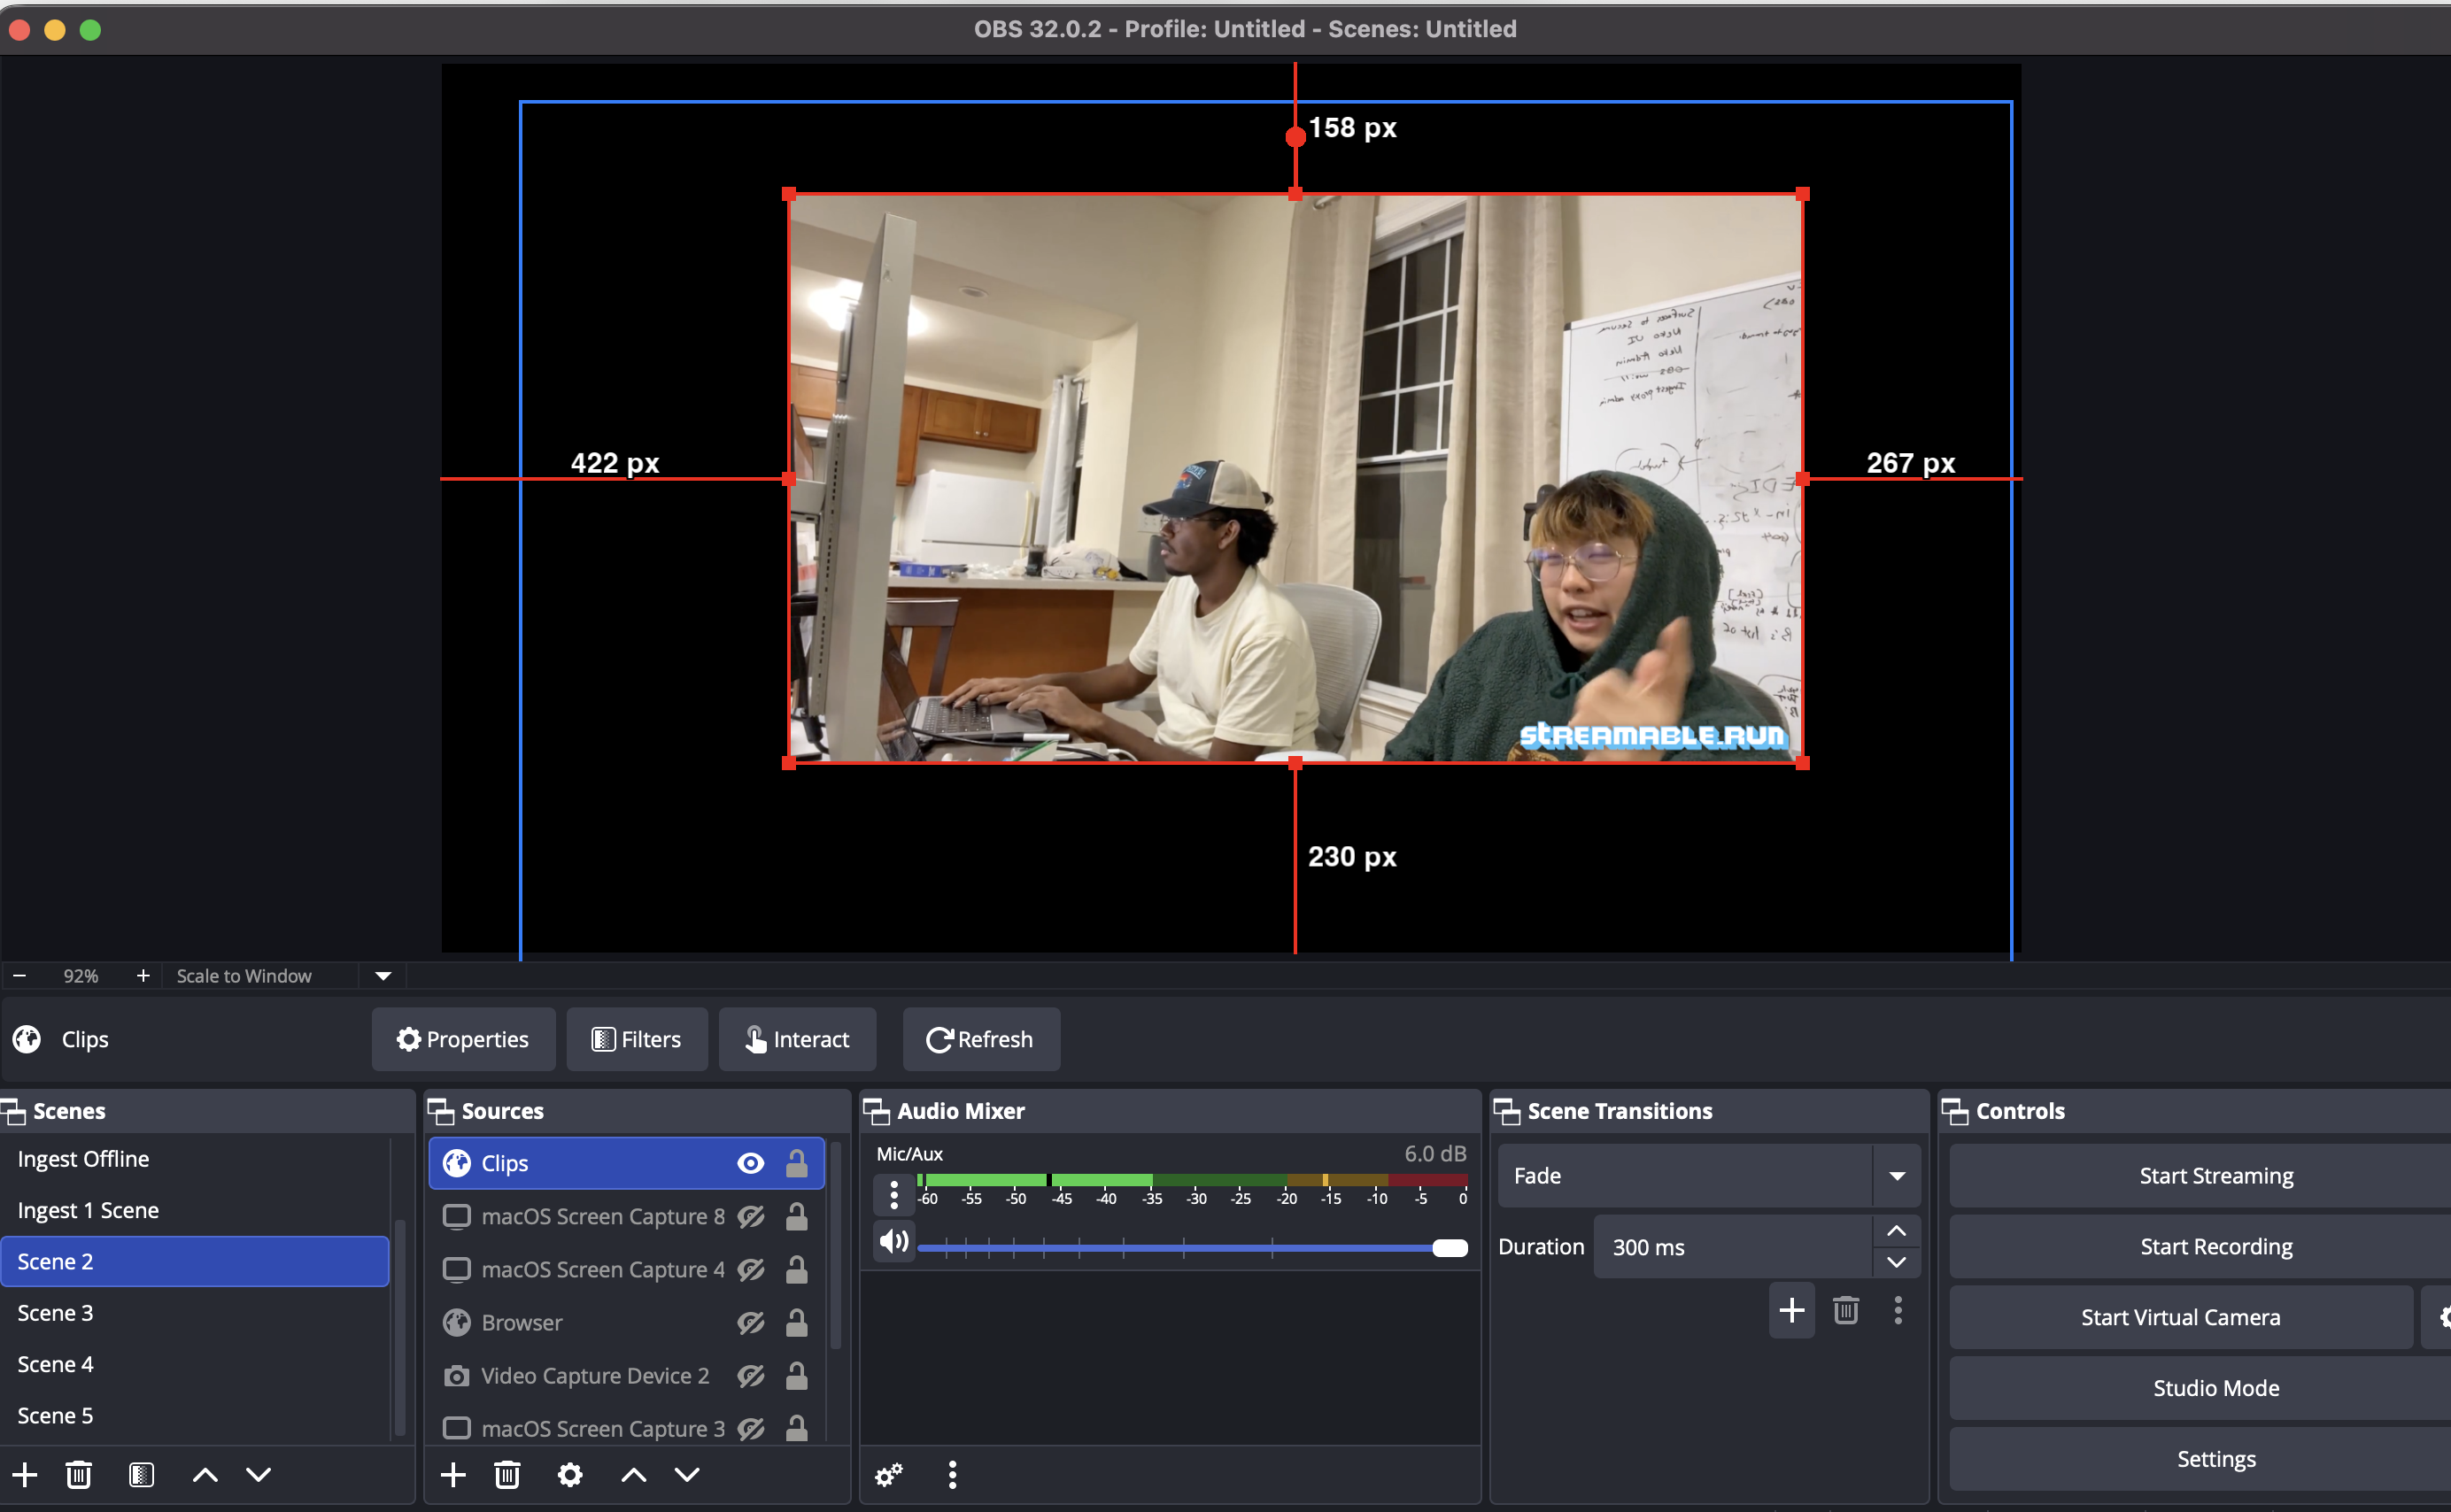Mute Mic/Aux with the speaker icon

pos(893,1241)
